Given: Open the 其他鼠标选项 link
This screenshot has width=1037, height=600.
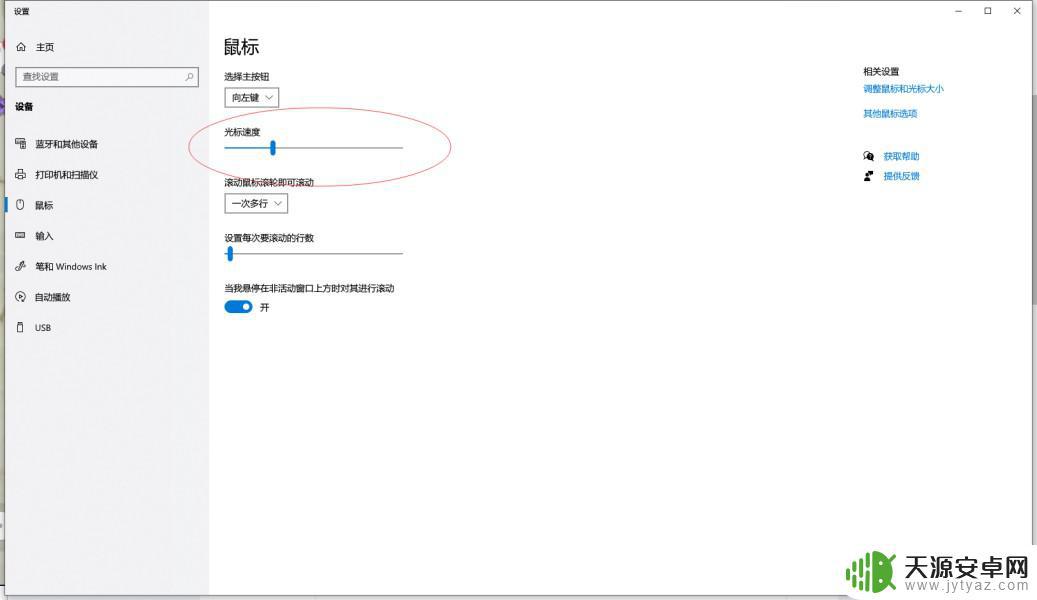Looking at the screenshot, I should tap(890, 114).
